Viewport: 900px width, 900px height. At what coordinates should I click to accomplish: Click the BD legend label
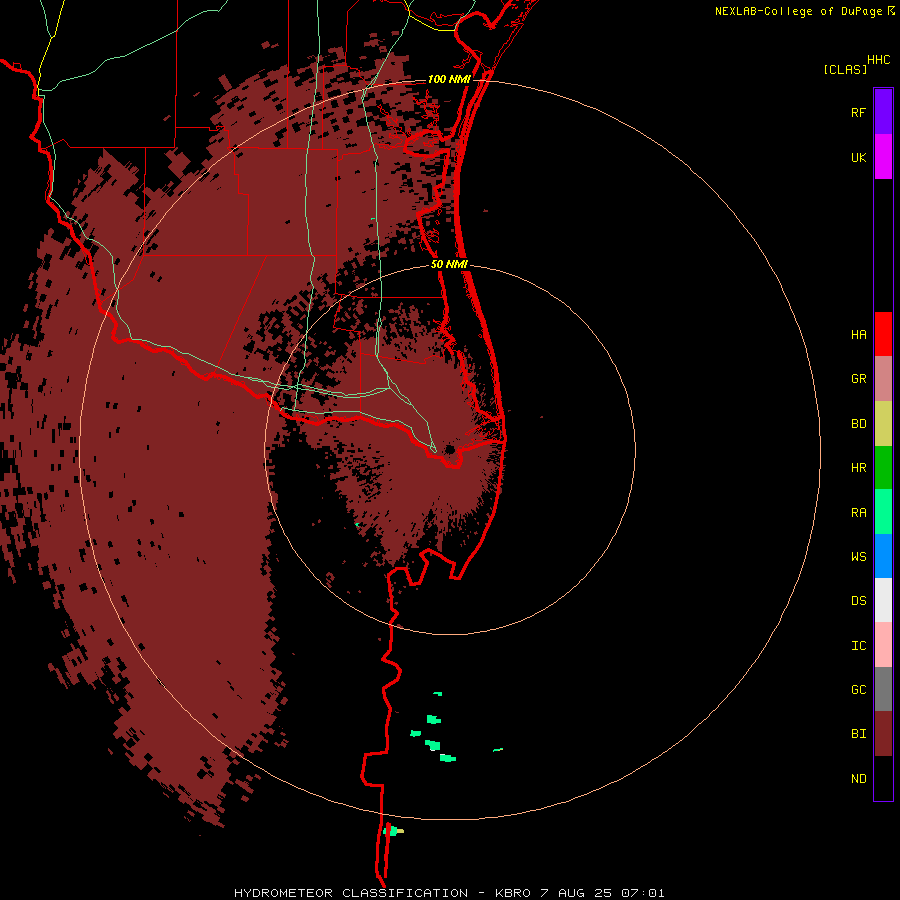pyautogui.click(x=859, y=424)
